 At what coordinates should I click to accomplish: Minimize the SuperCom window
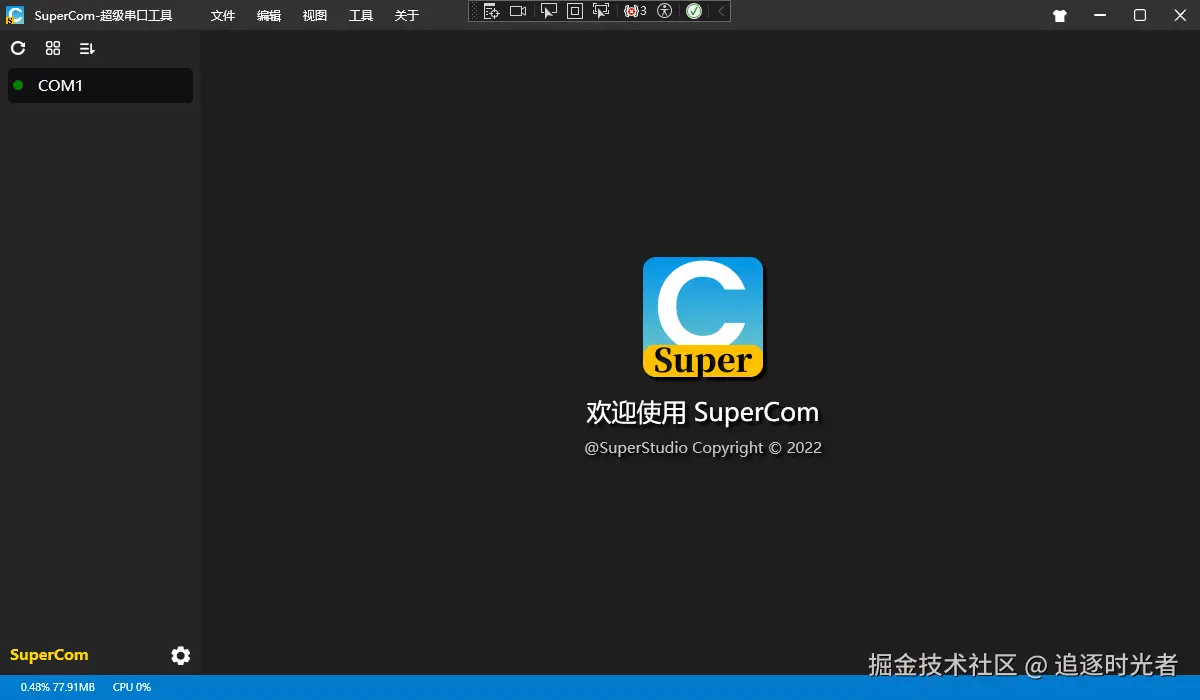point(1100,16)
